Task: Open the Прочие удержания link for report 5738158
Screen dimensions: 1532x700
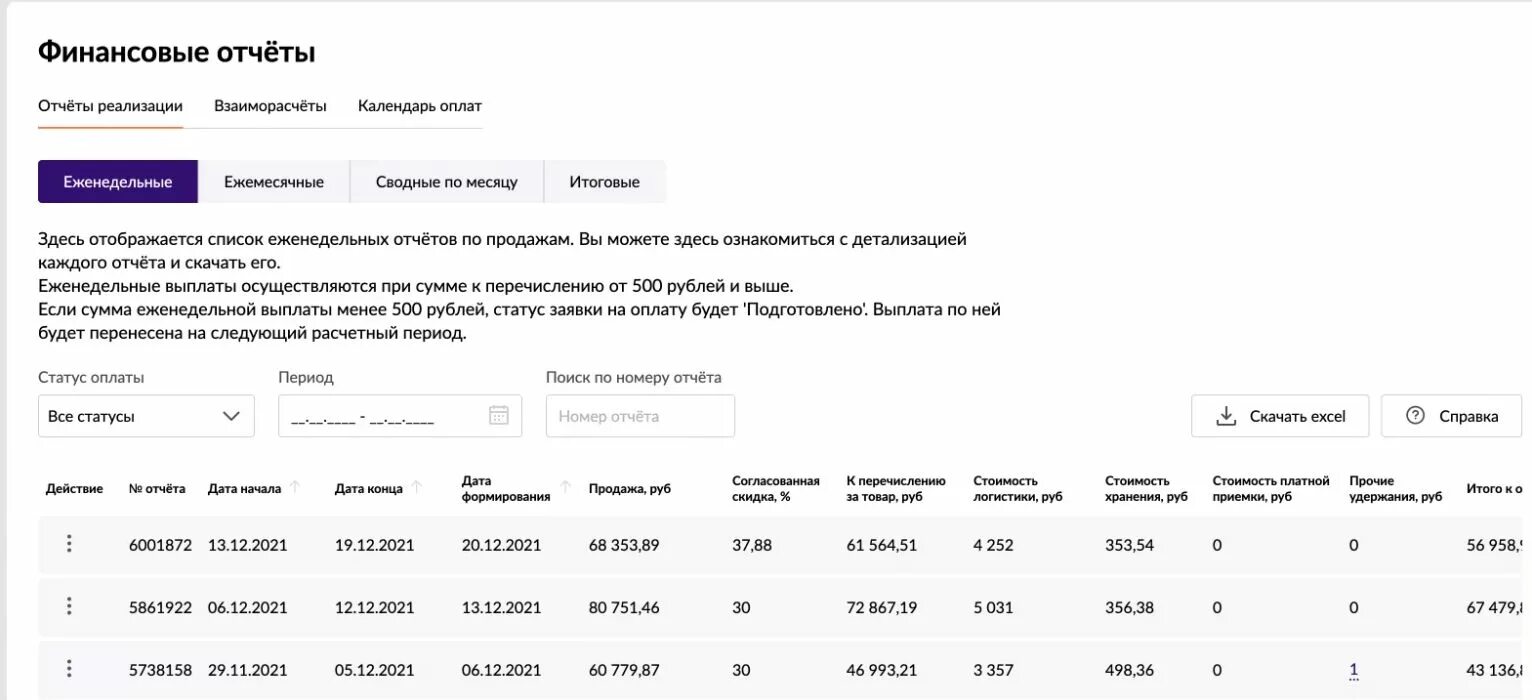Action: click(x=1354, y=670)
